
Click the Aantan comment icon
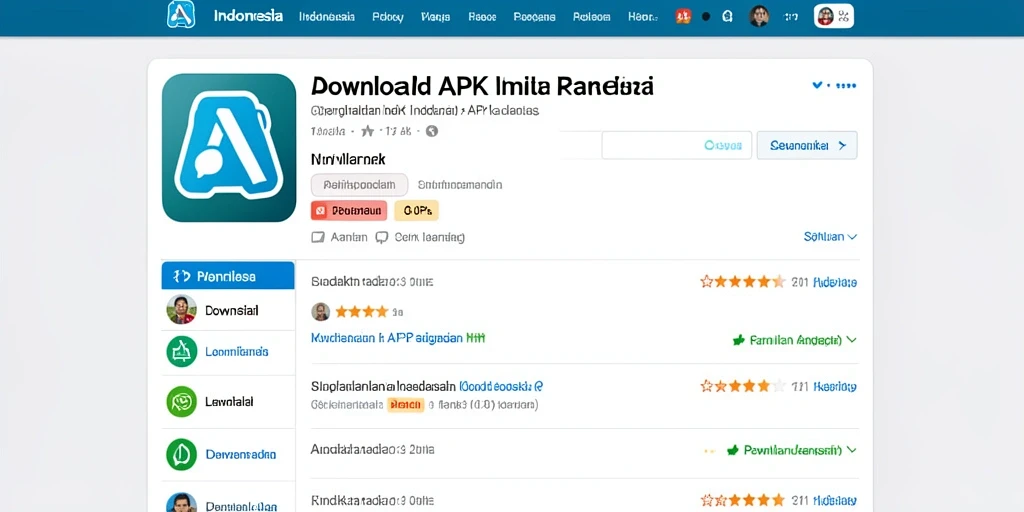pos(317,237)
